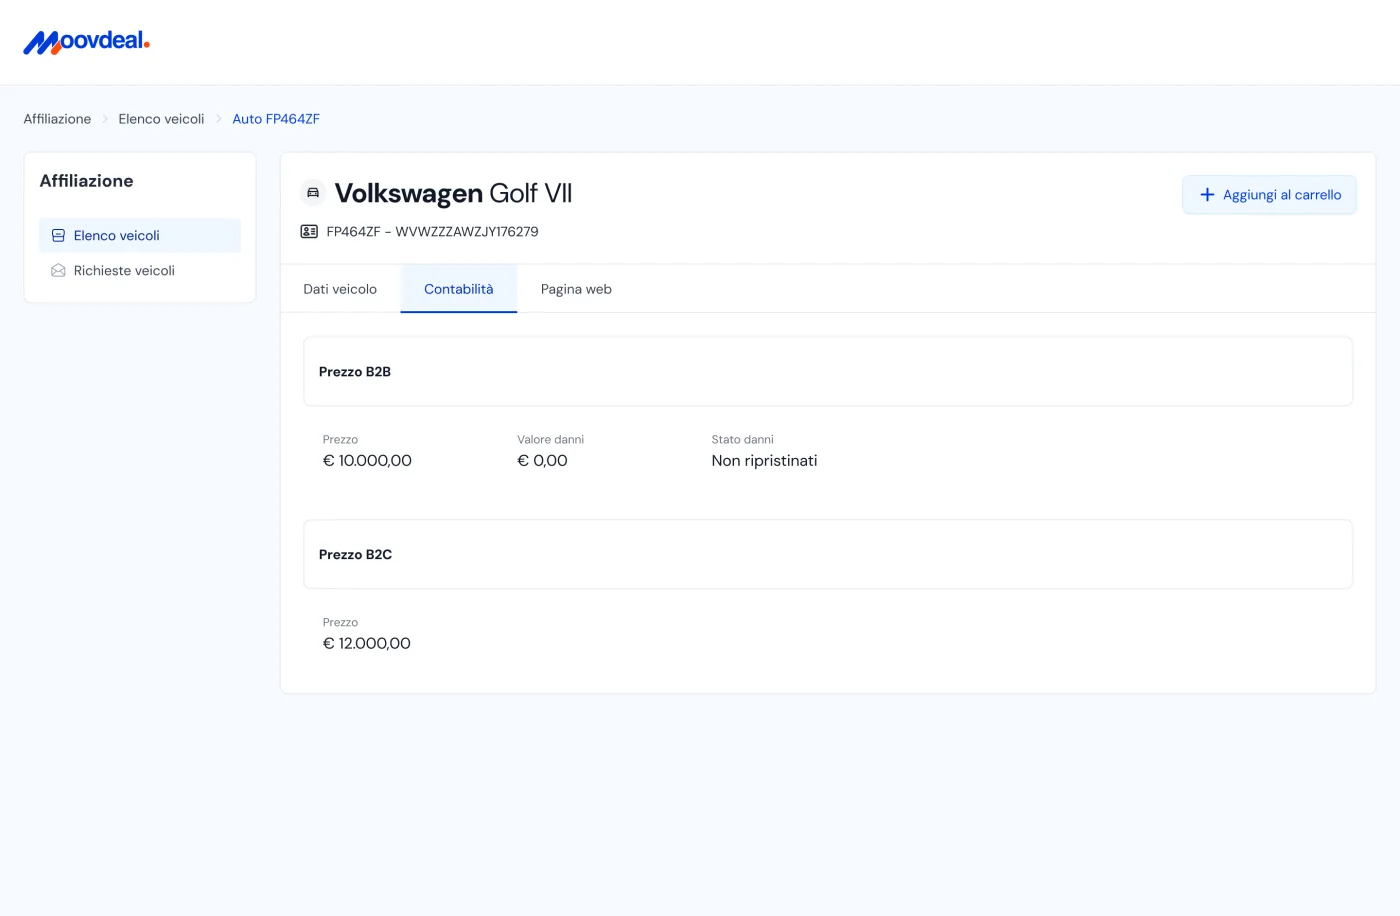Click the Prezzo B2C section header
This screenshot has width=1400, height=916.
[x=828, y=555]
